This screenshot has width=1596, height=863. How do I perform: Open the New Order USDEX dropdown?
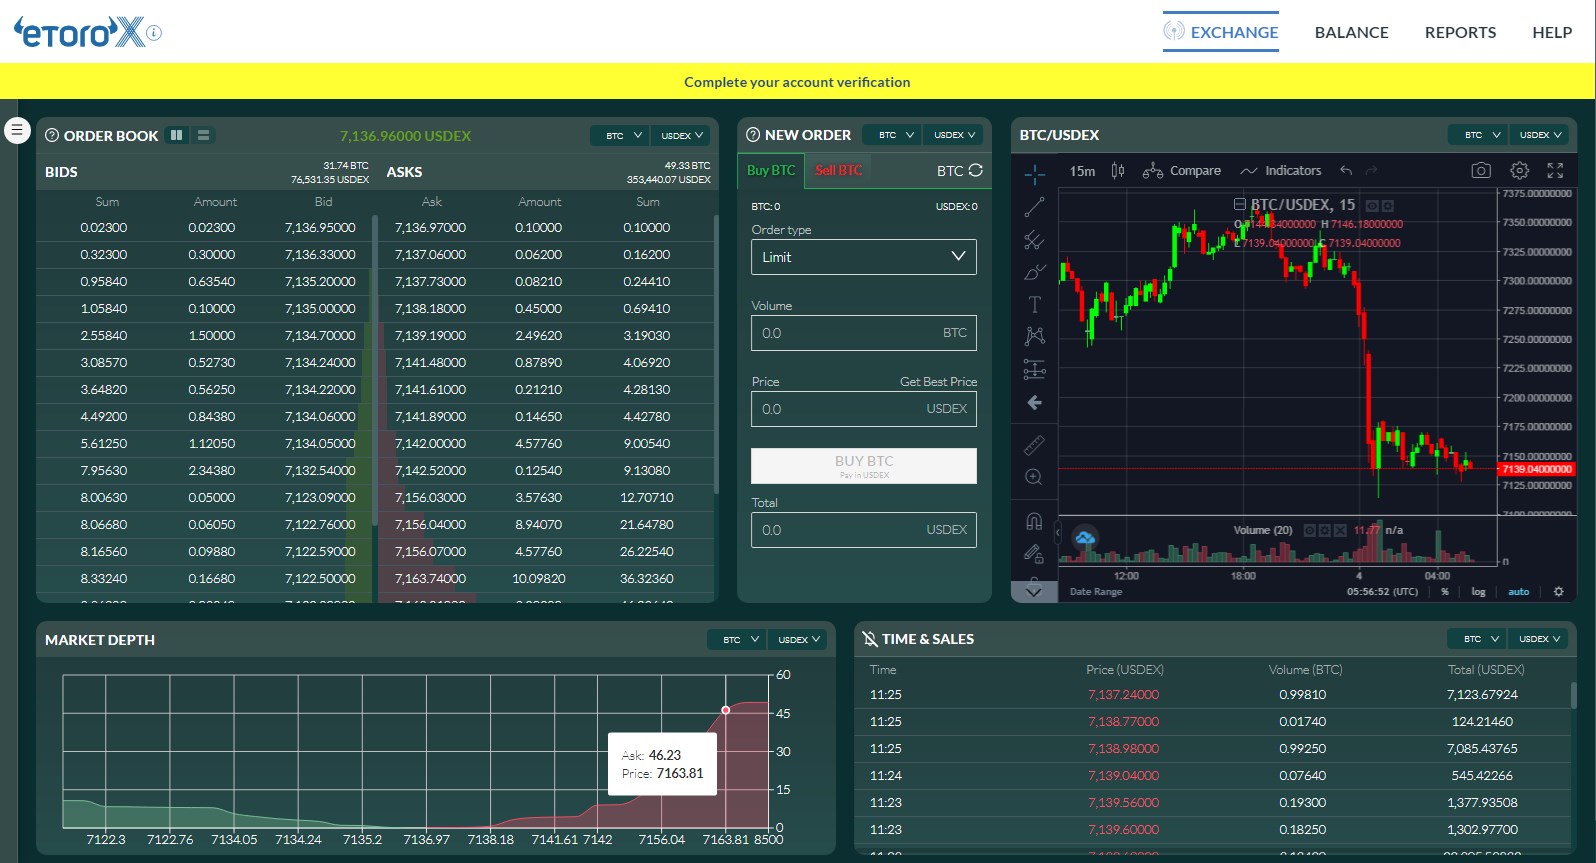(x=954, y=134)
